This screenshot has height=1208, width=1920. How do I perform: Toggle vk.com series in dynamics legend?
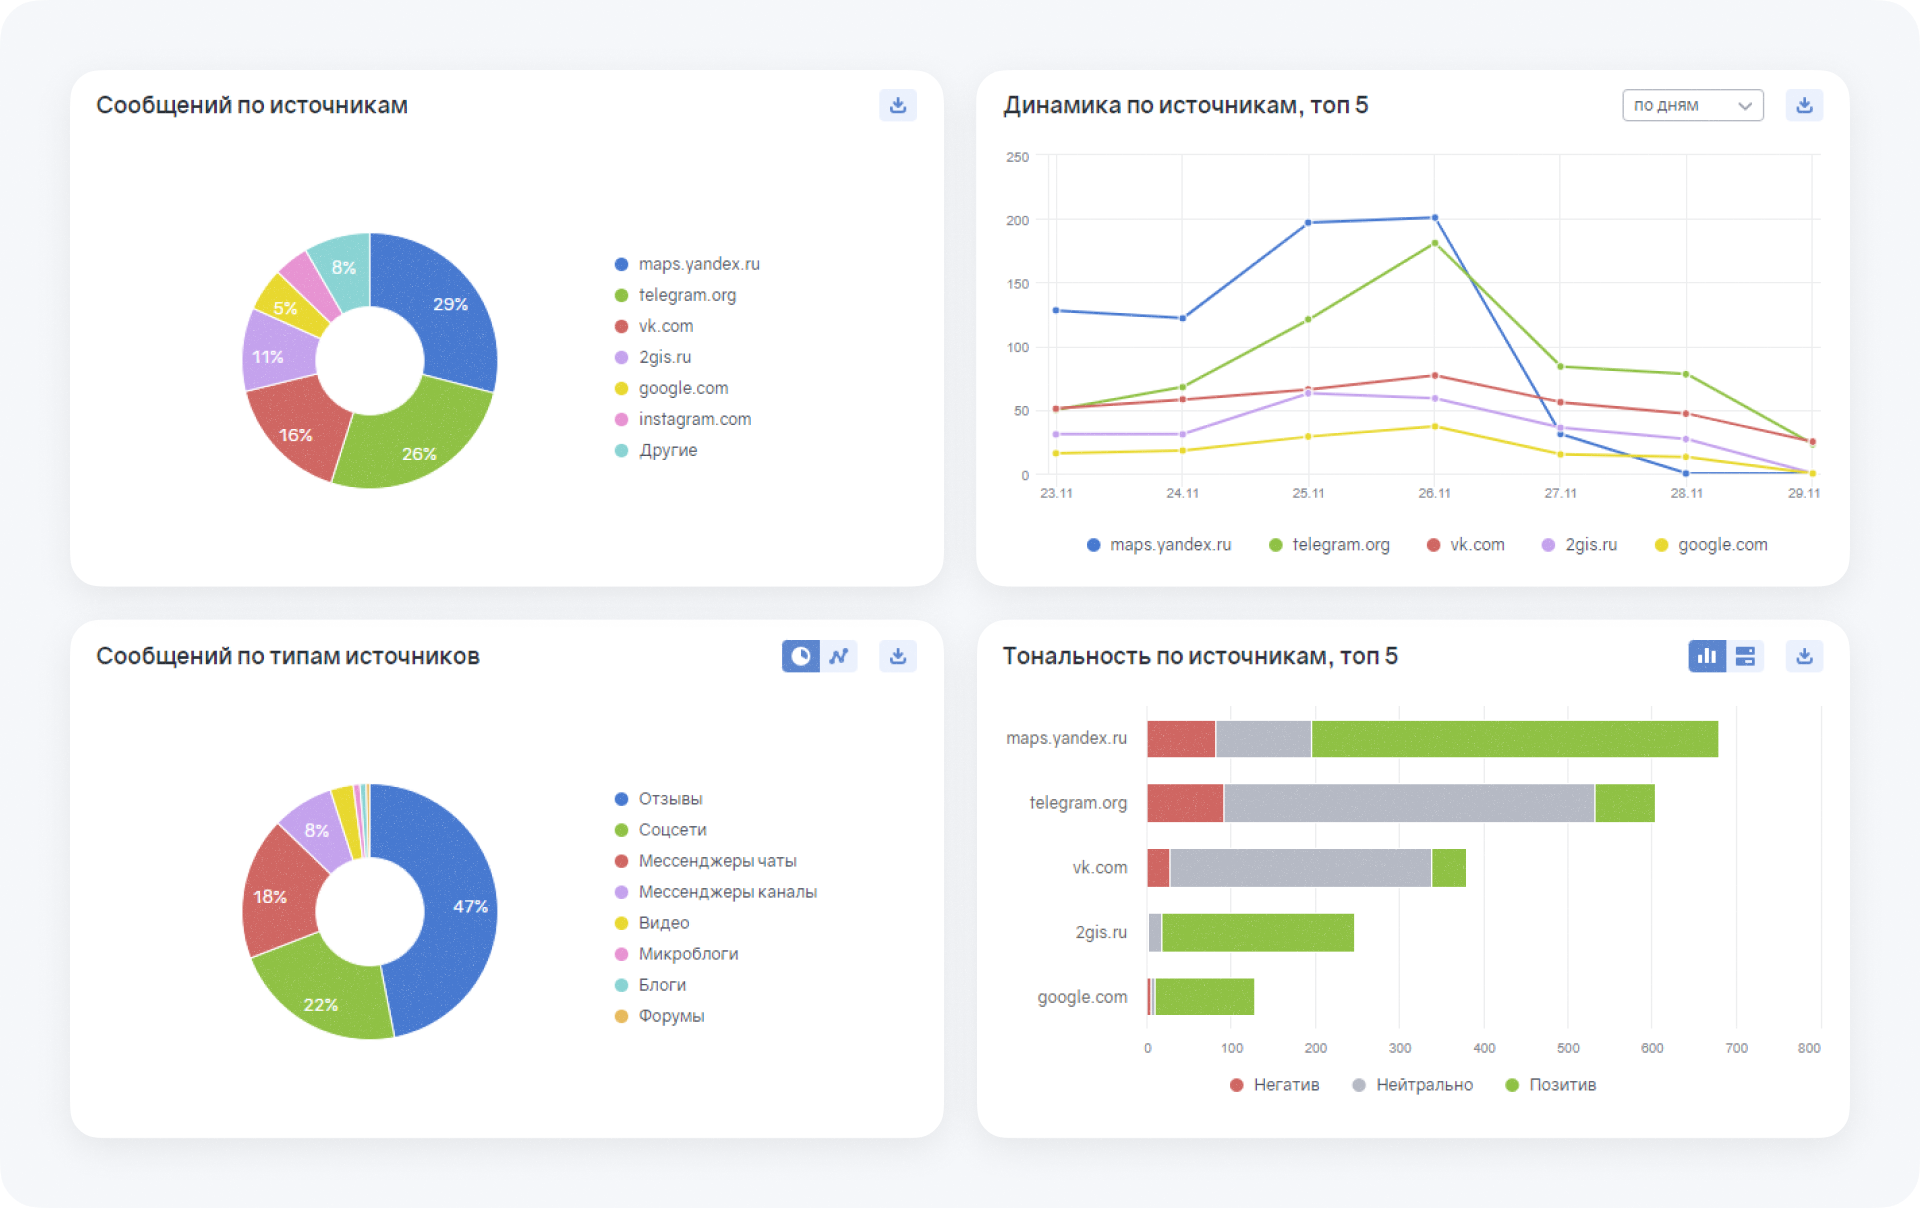[1466, 545]
